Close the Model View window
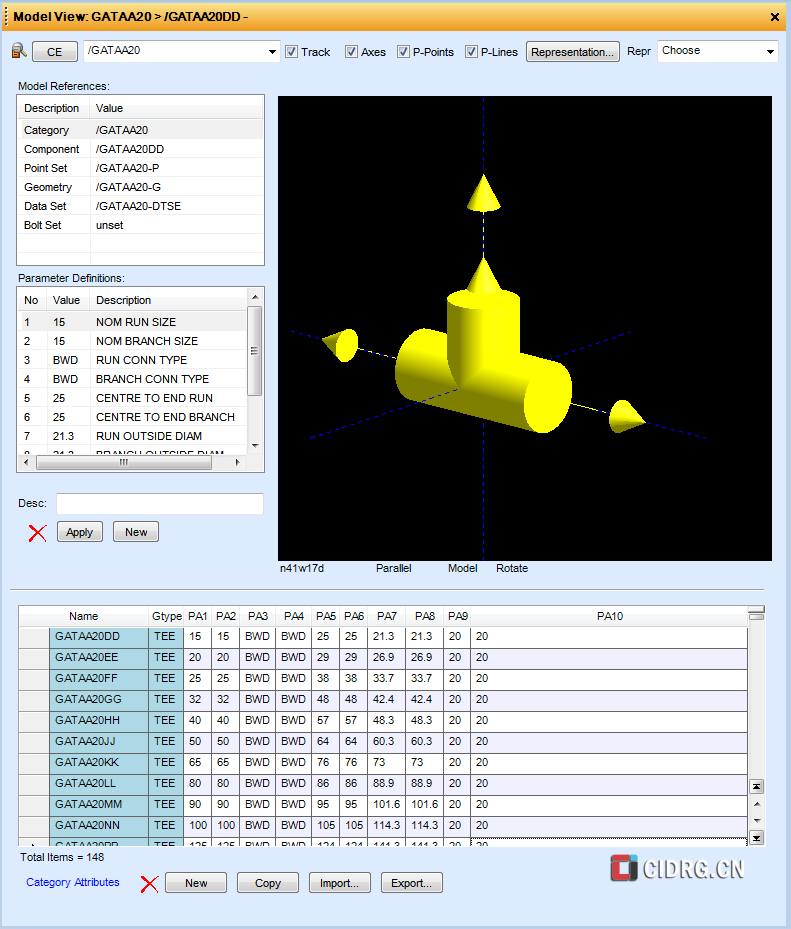 pyautogui.click(x=775, y=17)
